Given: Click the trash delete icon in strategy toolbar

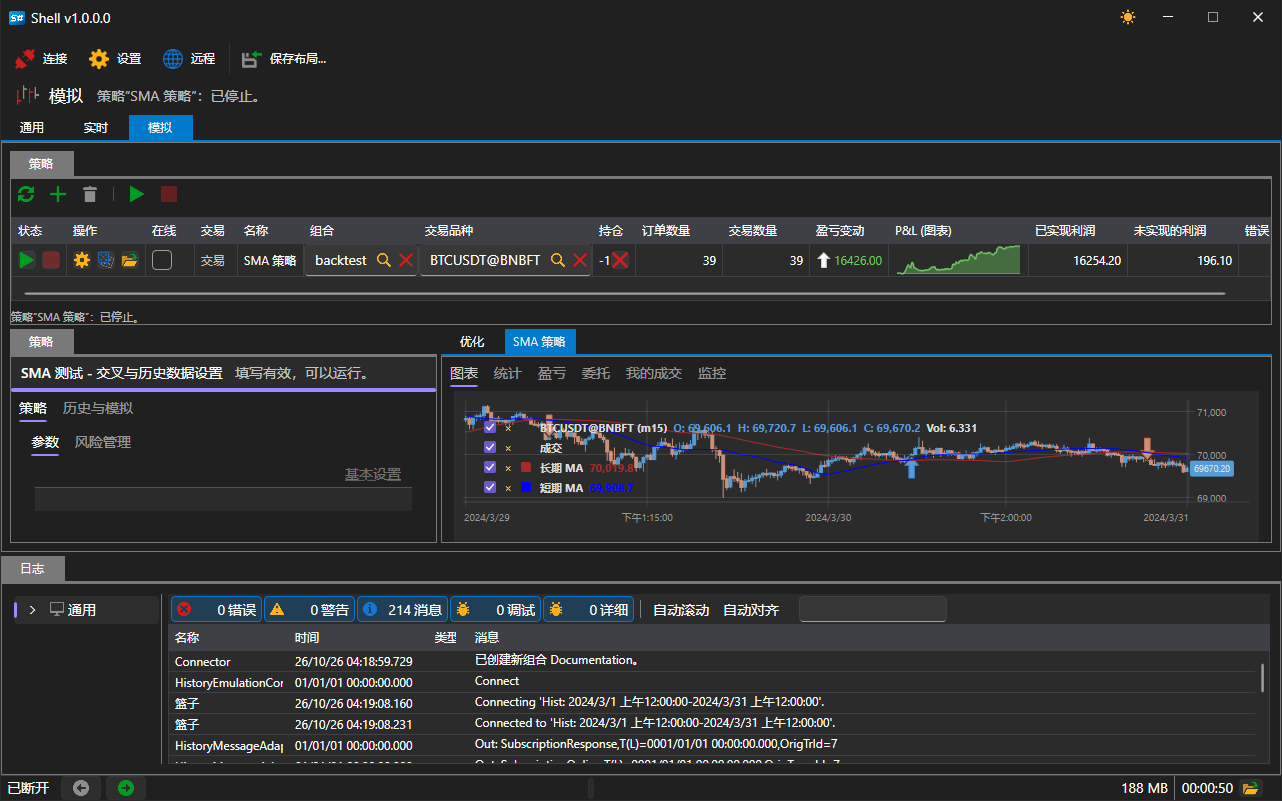Looking at the screenshot, I should coord(90,194).
